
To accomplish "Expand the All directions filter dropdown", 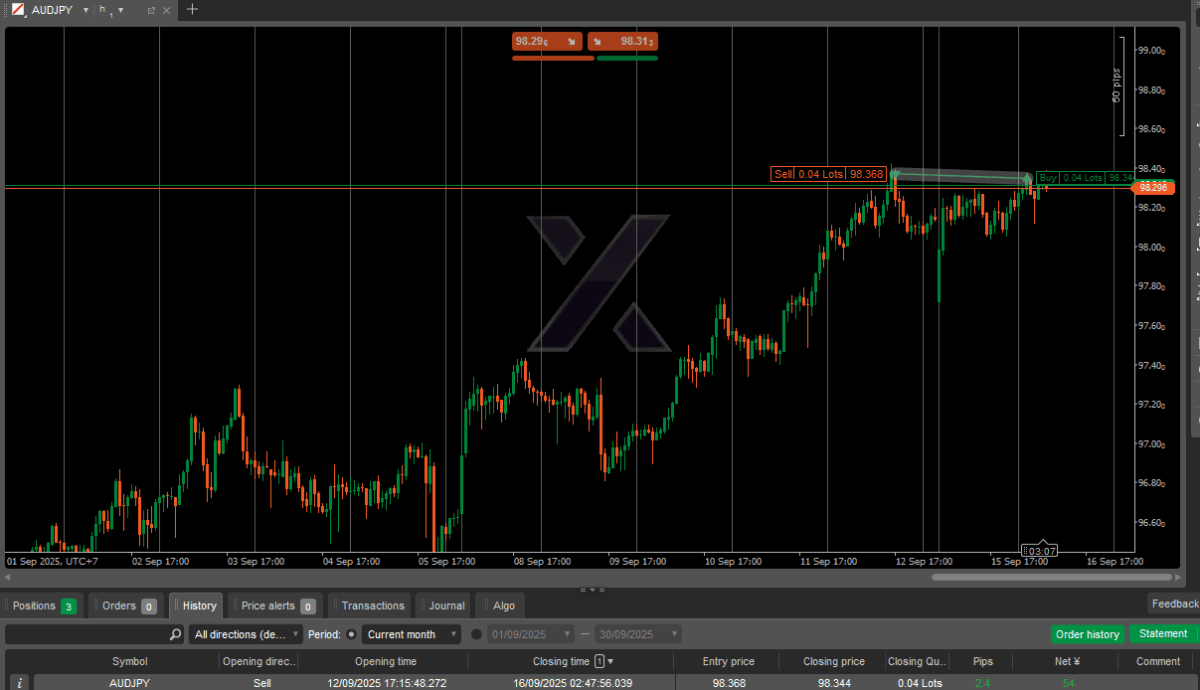I will pos(245,634).
